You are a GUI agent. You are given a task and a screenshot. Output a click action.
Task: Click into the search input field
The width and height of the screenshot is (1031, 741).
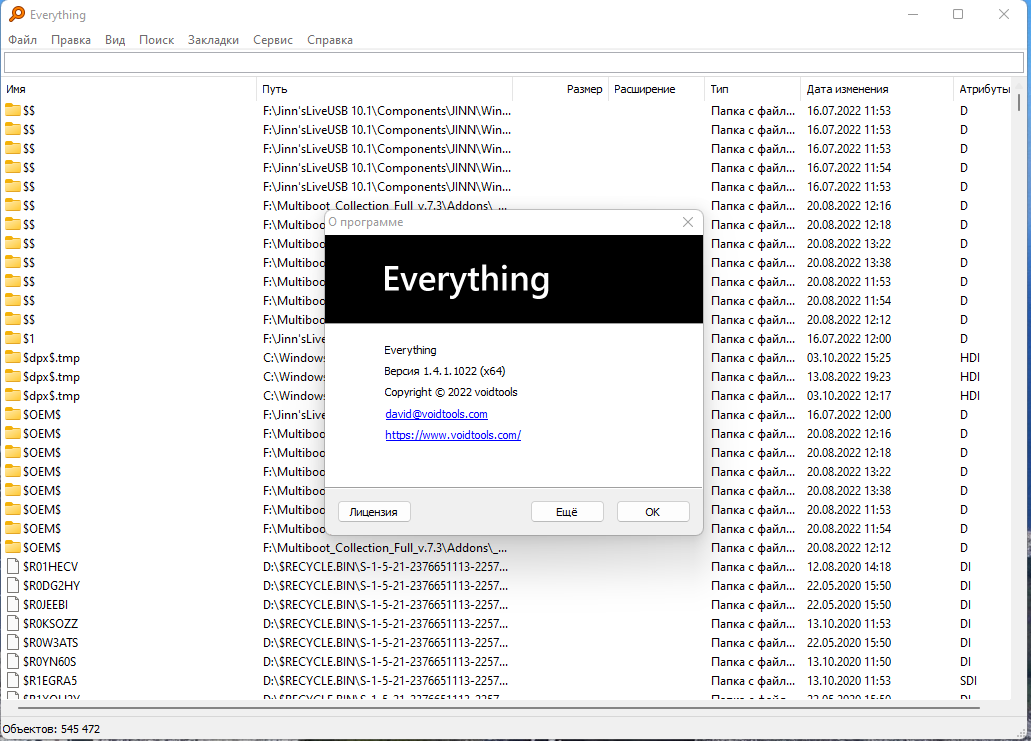514,63
